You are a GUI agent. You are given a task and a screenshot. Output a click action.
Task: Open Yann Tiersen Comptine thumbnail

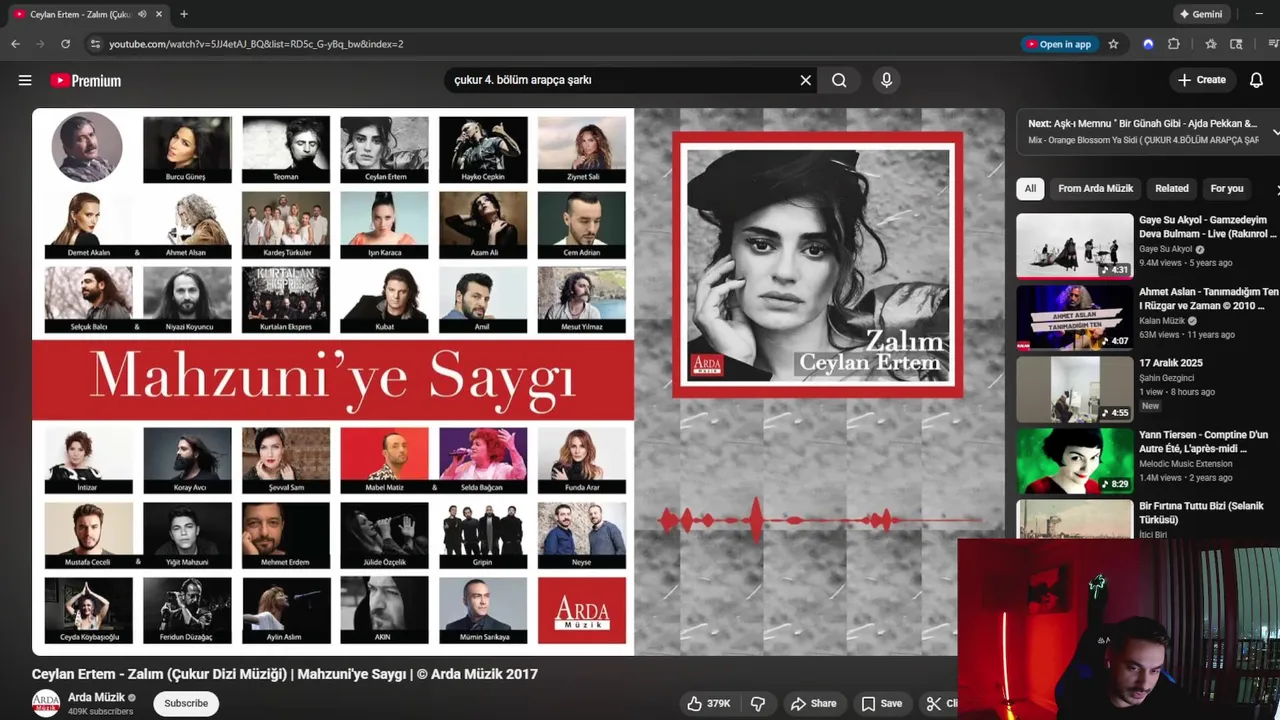1075,461
